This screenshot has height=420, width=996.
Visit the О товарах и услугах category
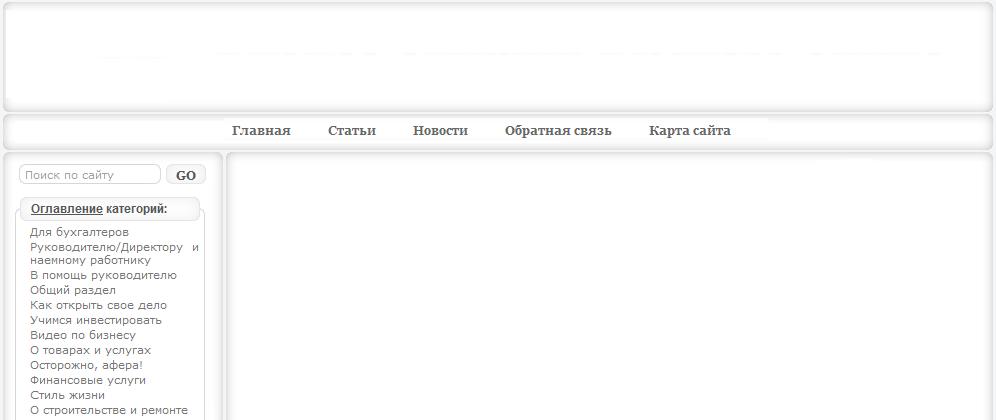(x=90, y=350)
